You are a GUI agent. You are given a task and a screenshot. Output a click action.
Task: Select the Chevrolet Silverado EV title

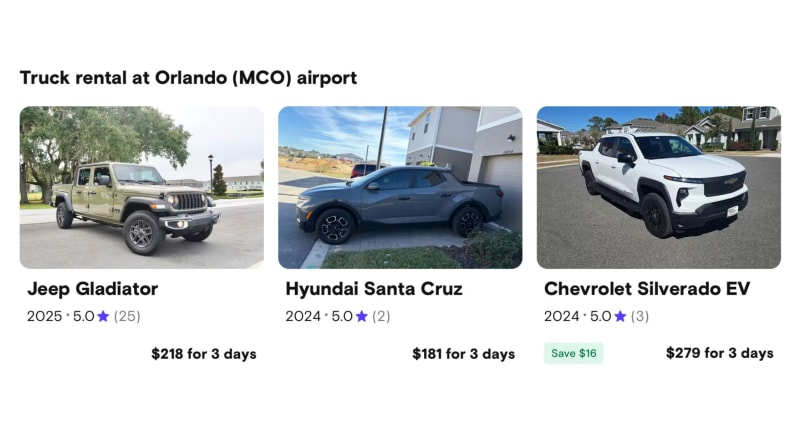[x=647, y=289]
